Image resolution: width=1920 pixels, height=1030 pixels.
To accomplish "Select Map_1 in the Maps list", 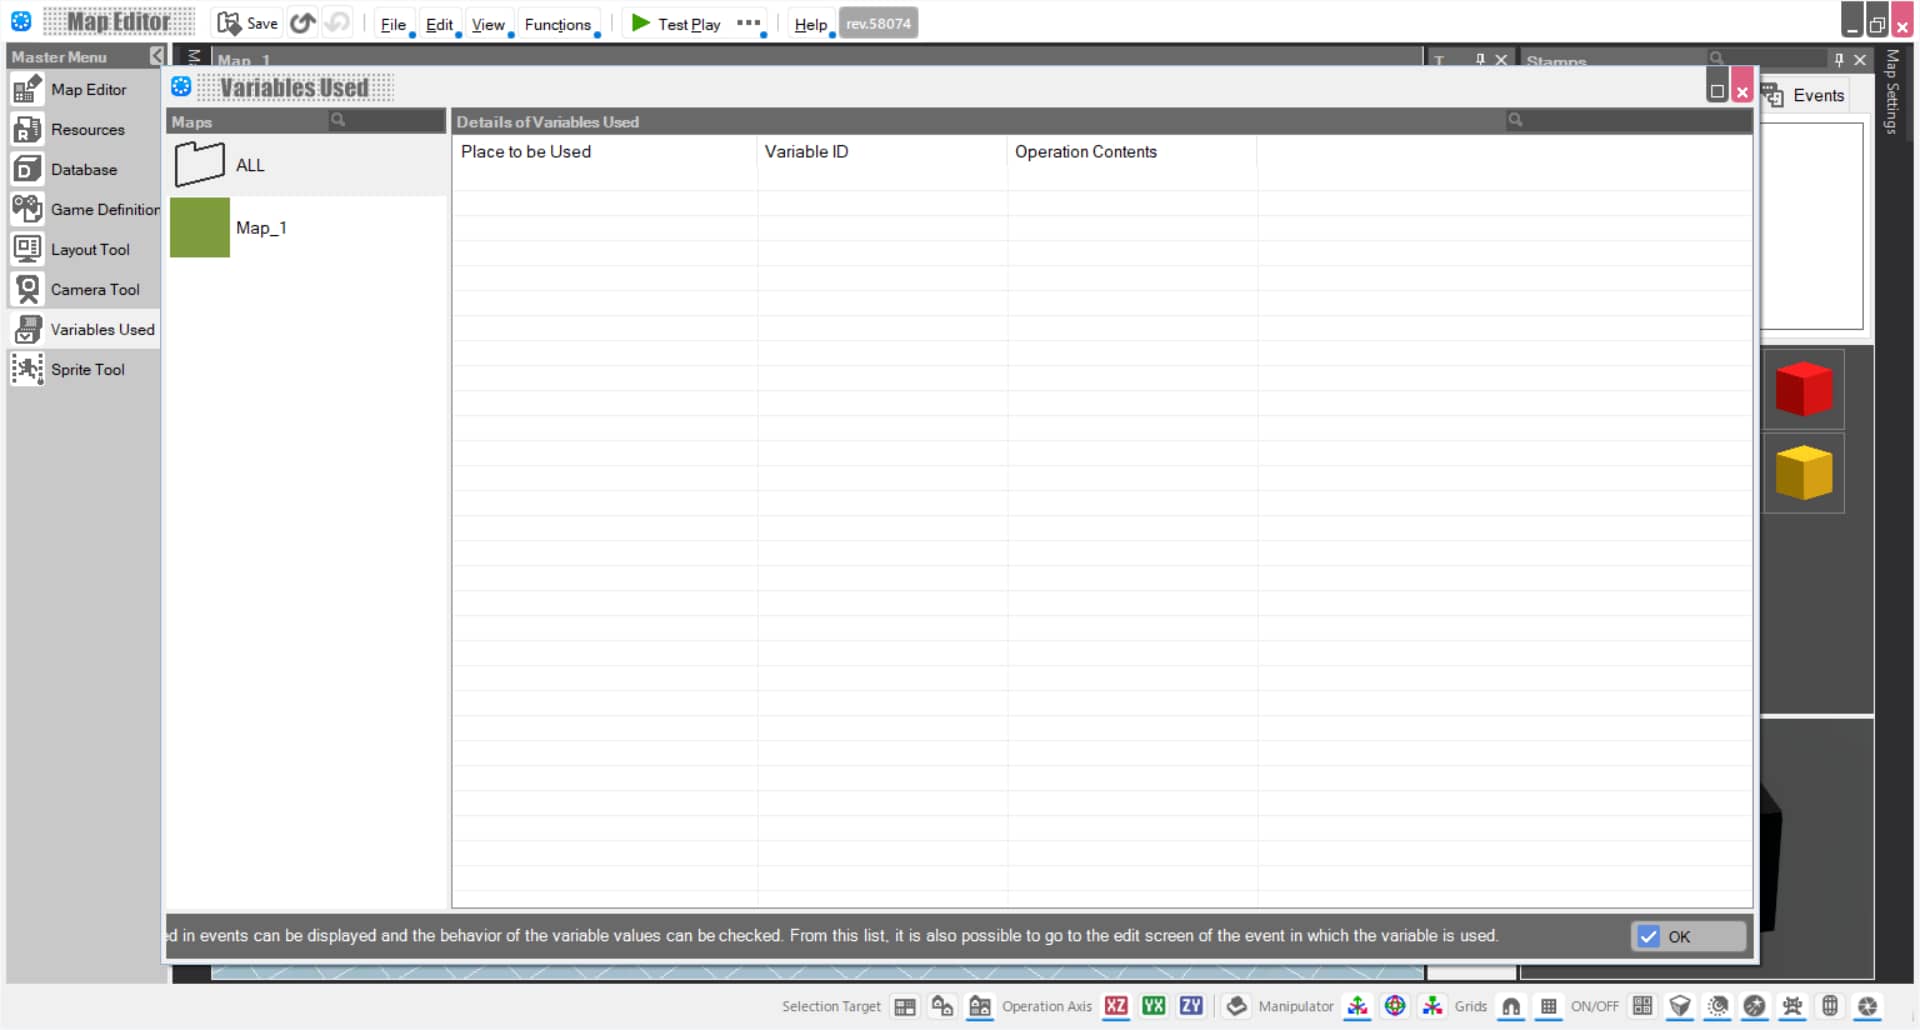I will [305, 228].
